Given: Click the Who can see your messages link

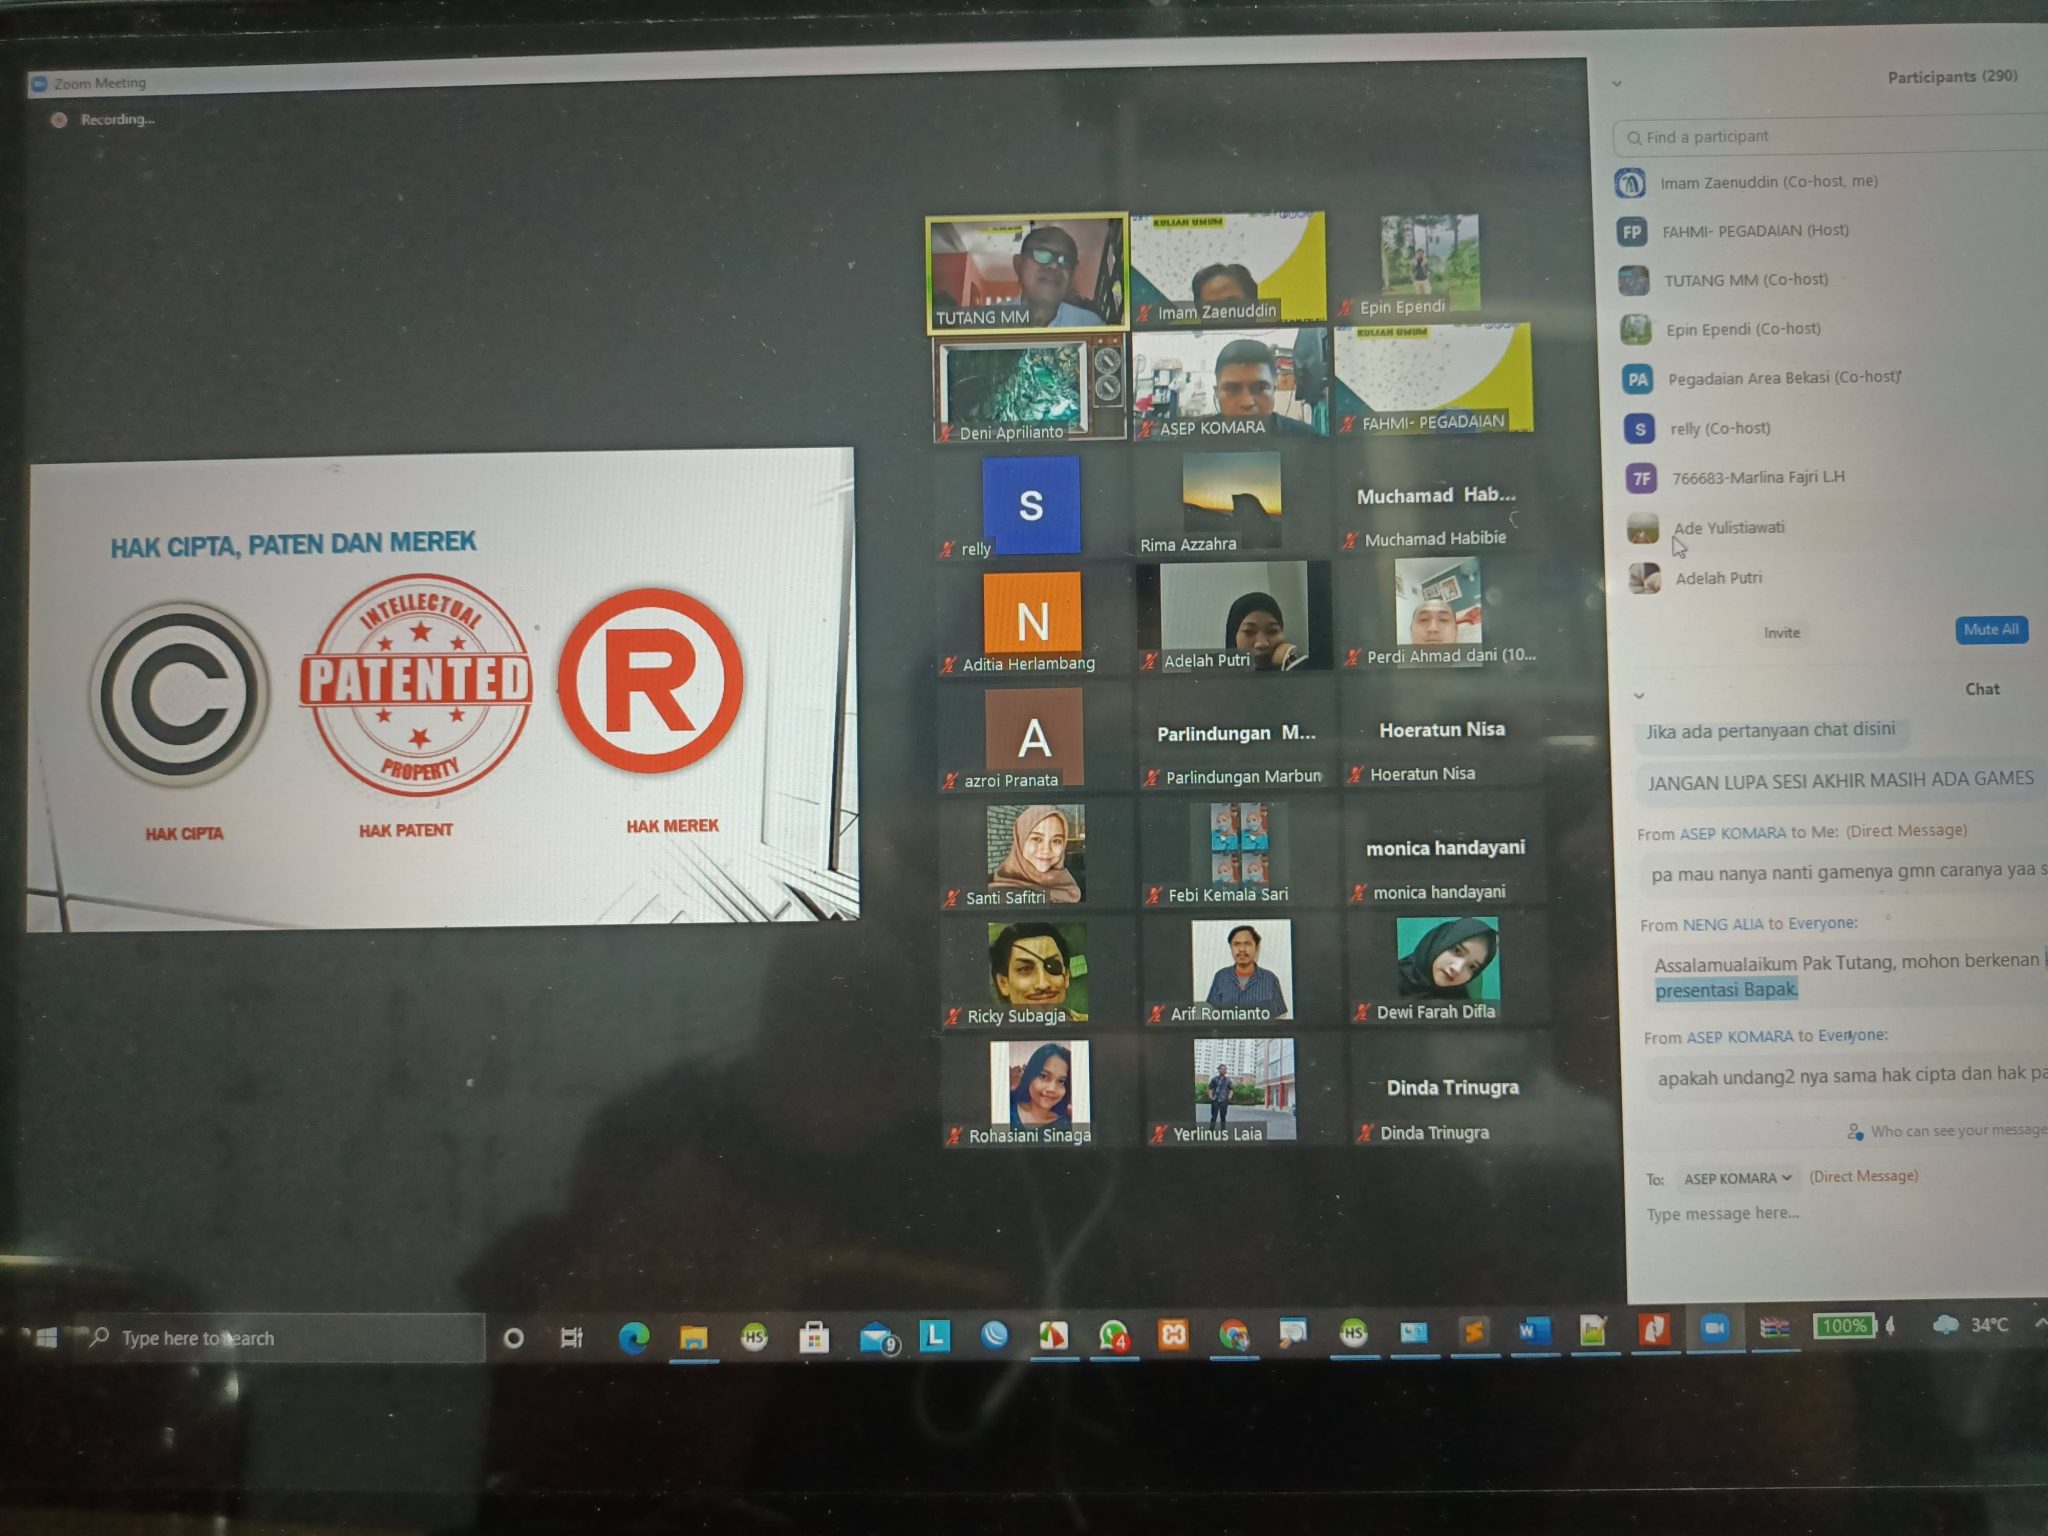Looking at the screenshot, I should point(1948,1131).
